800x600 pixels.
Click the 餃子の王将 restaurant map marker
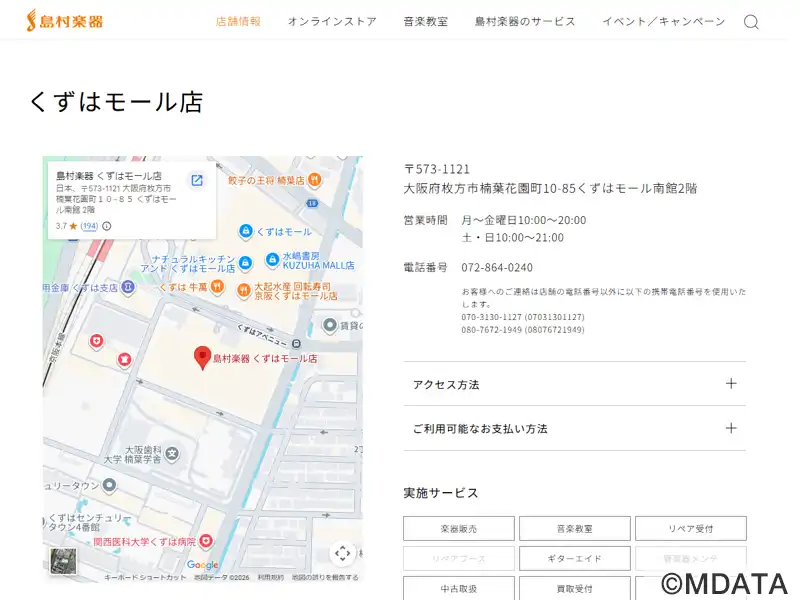pyautogui.click(x=315, y=180)
